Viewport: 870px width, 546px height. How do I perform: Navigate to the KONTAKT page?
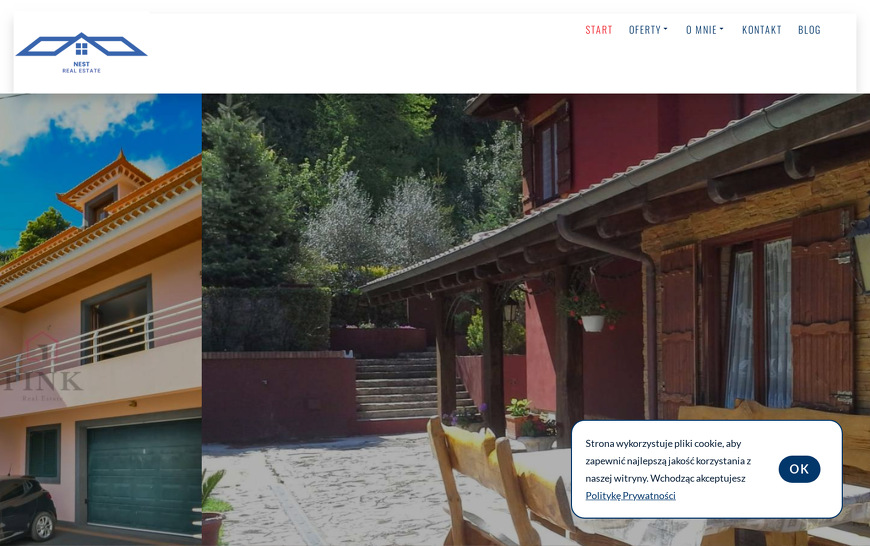(x=762, y=30)
